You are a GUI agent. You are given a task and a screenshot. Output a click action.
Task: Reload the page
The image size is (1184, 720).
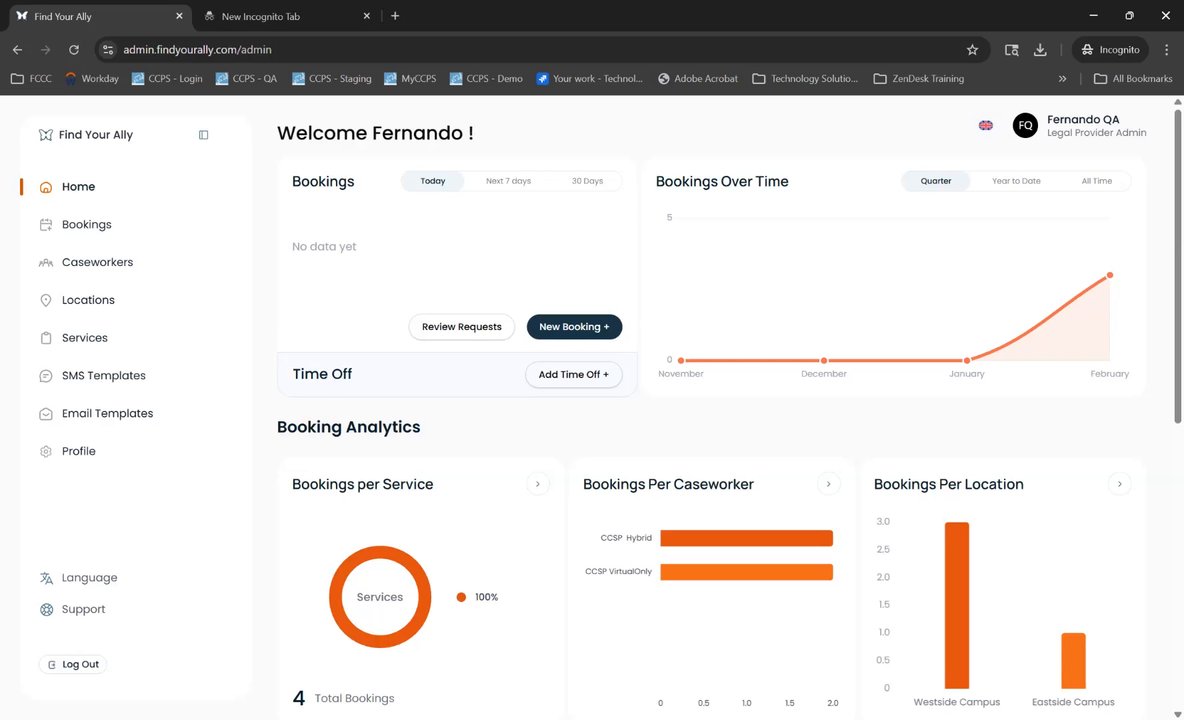73,50
